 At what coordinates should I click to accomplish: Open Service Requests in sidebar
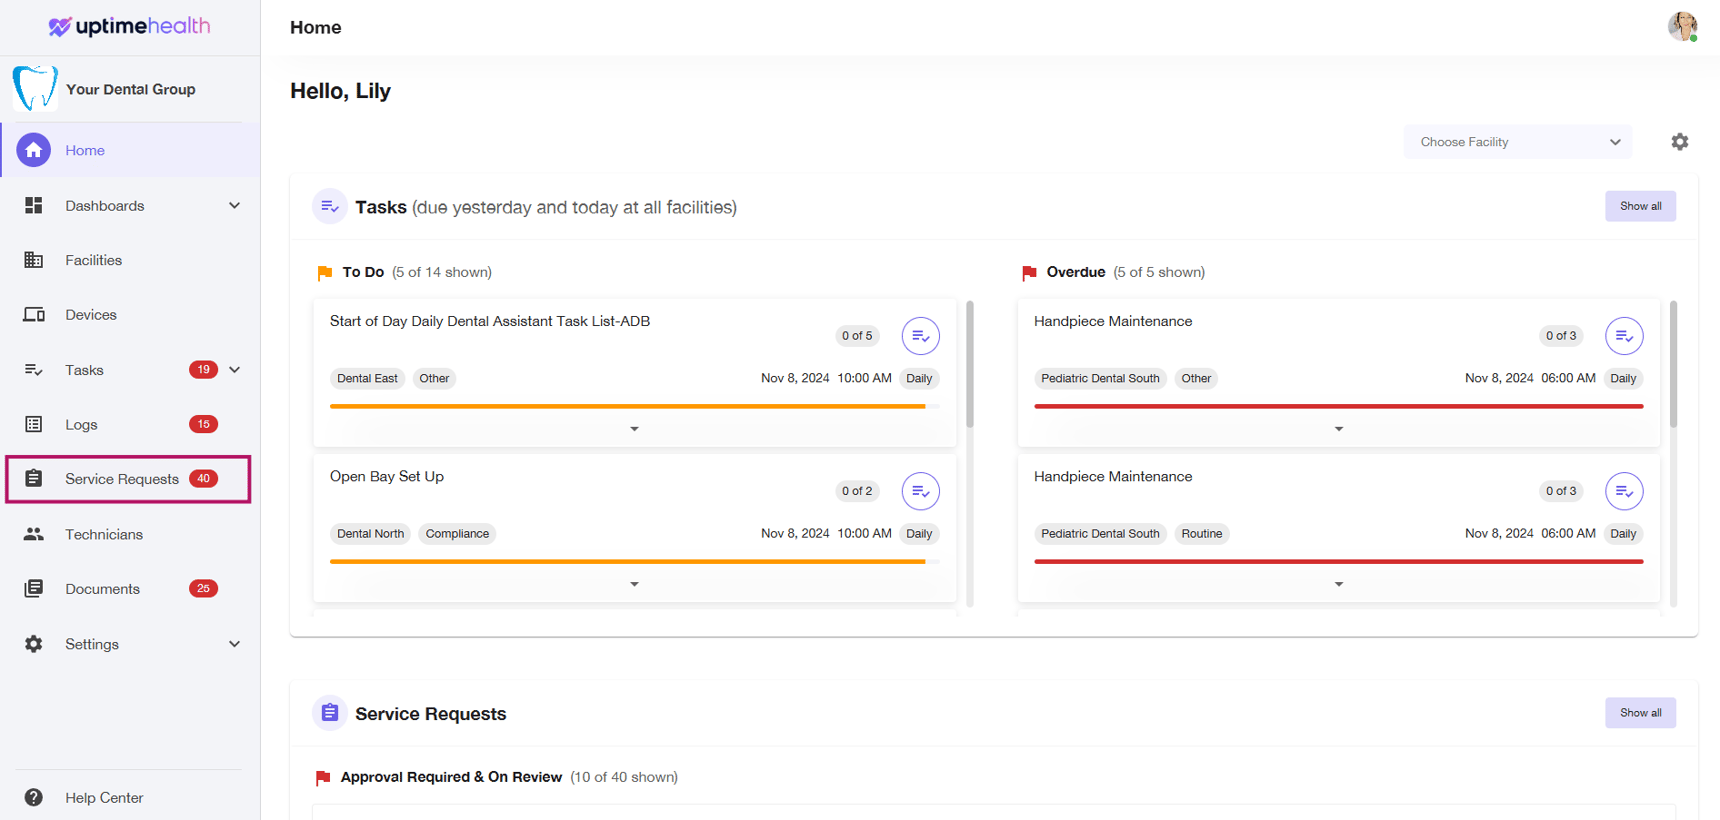122,479
